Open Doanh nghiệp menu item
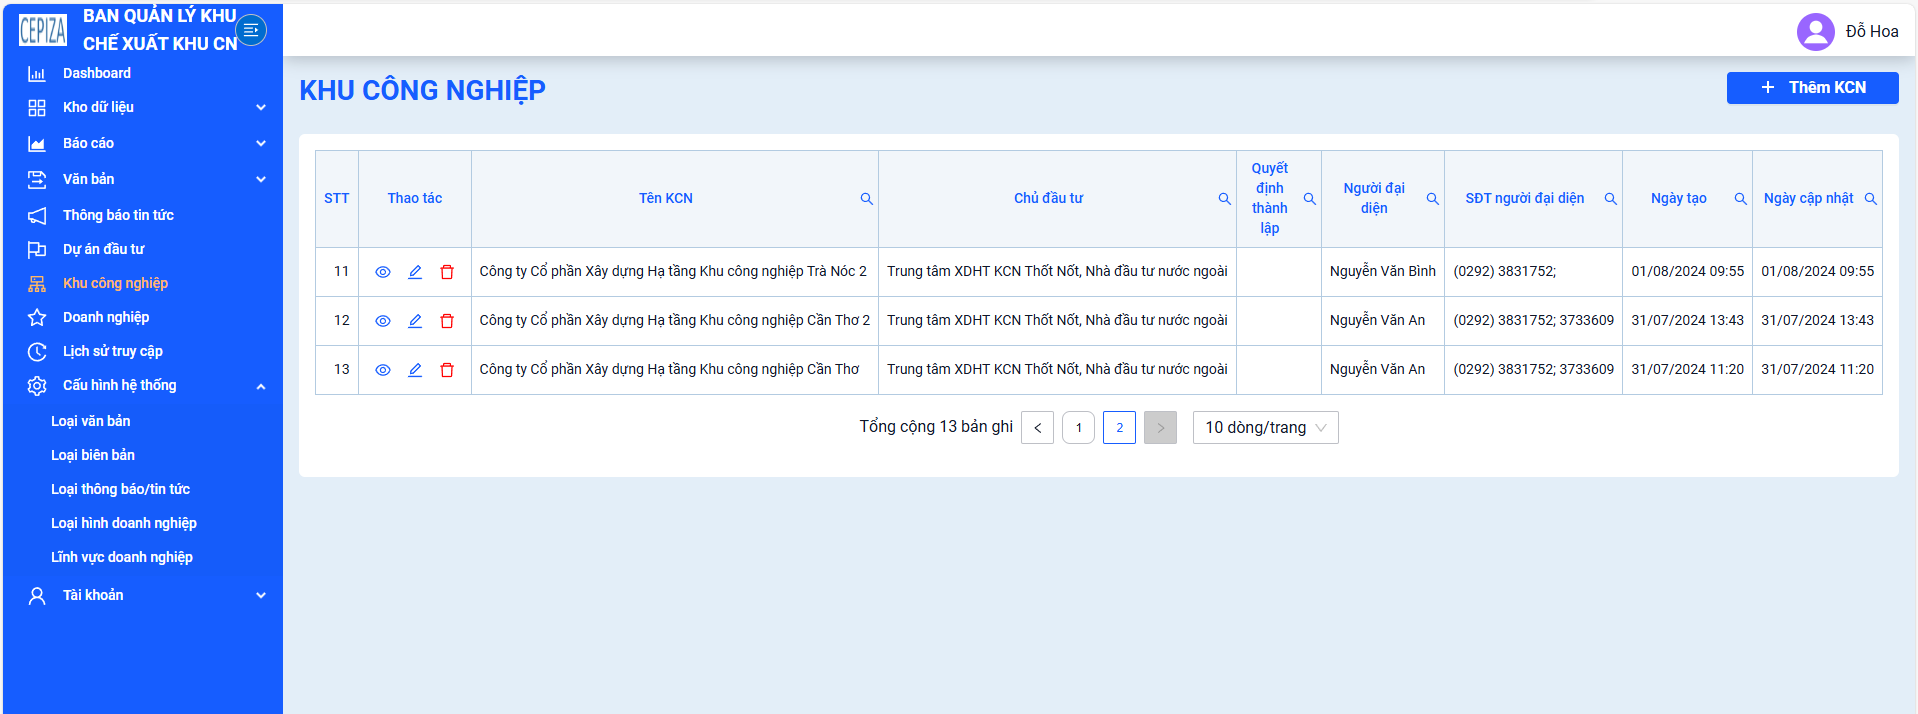1918x714 pixels. [x=106, y=317]
